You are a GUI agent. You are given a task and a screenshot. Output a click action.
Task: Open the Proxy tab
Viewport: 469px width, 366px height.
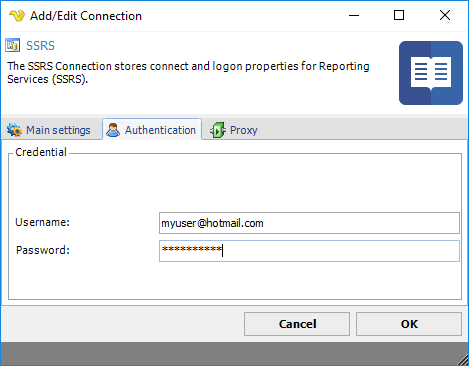point(234,130)
